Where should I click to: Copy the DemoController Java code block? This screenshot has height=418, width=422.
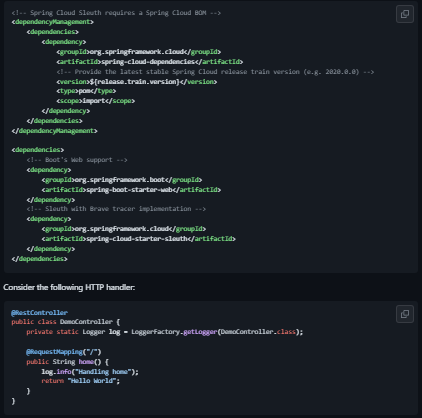(405, 314)
